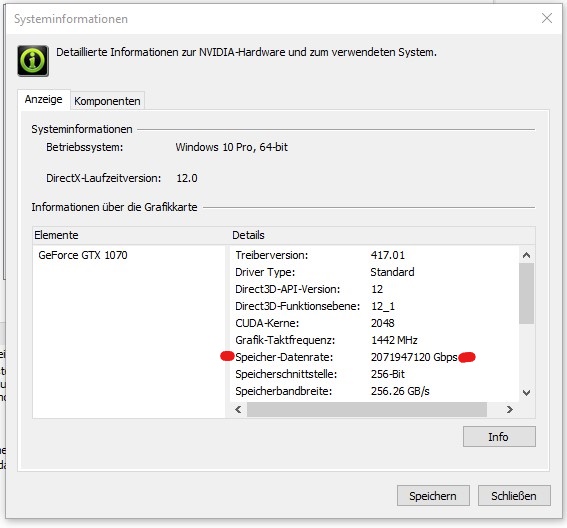Click the green NVIDIA info icon

point(33,61)
